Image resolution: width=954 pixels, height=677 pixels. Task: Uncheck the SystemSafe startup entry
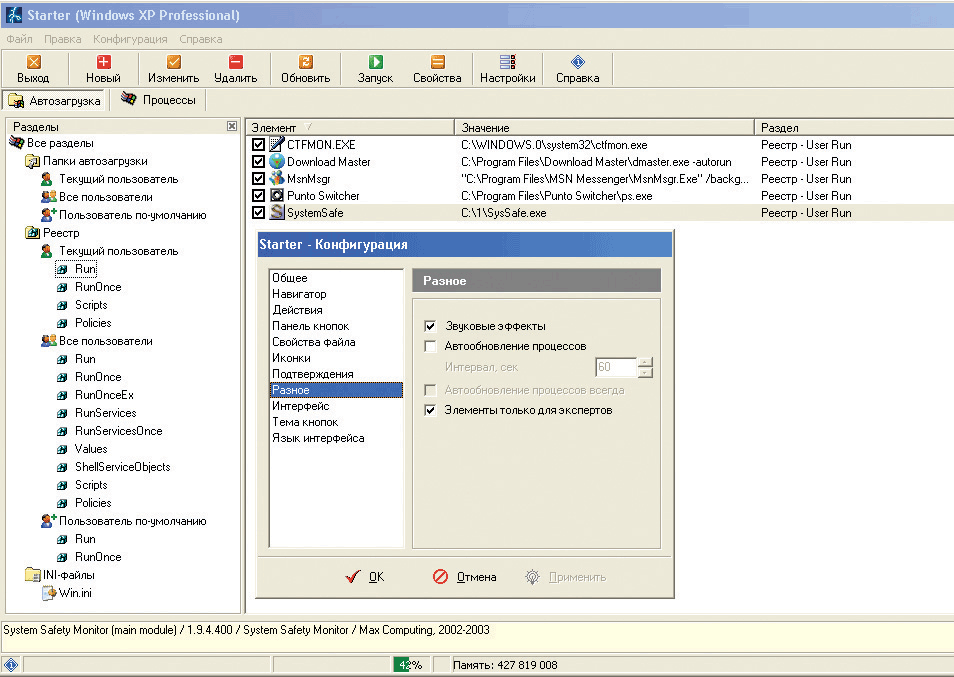(x=259, y=213)
